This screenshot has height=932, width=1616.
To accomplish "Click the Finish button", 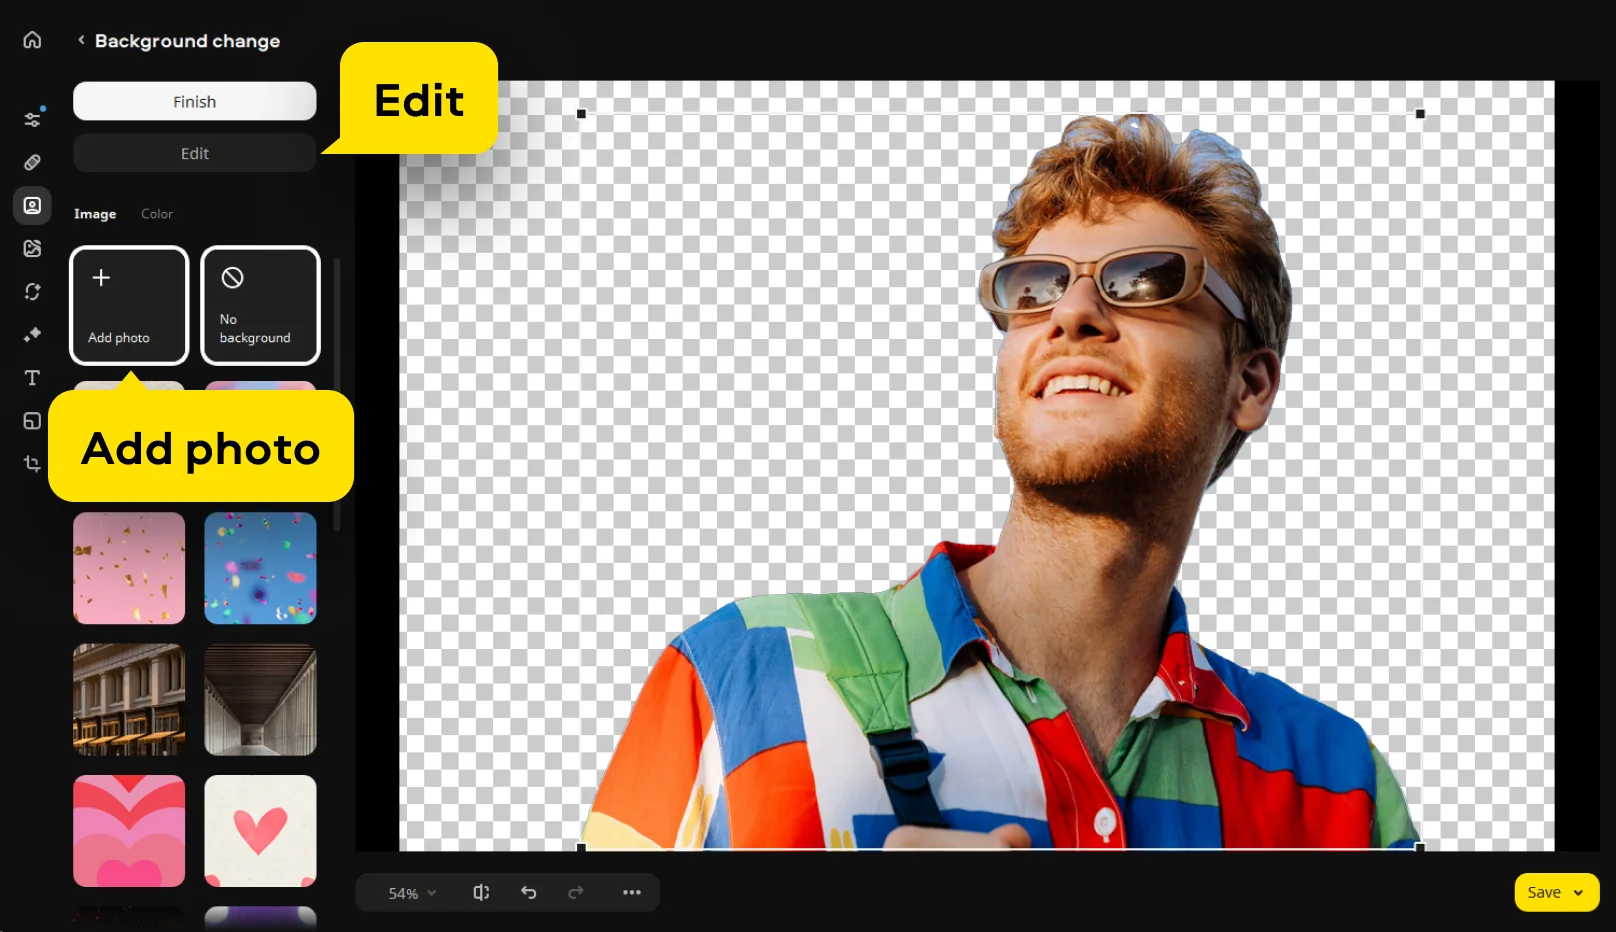I will click(x=195, y=101).
